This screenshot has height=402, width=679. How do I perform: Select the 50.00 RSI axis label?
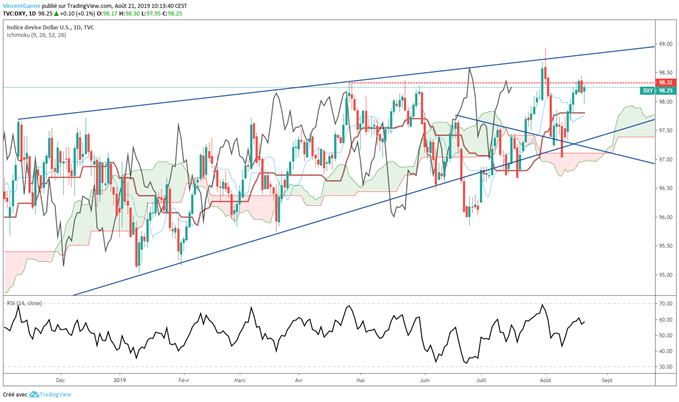(666, 335)
